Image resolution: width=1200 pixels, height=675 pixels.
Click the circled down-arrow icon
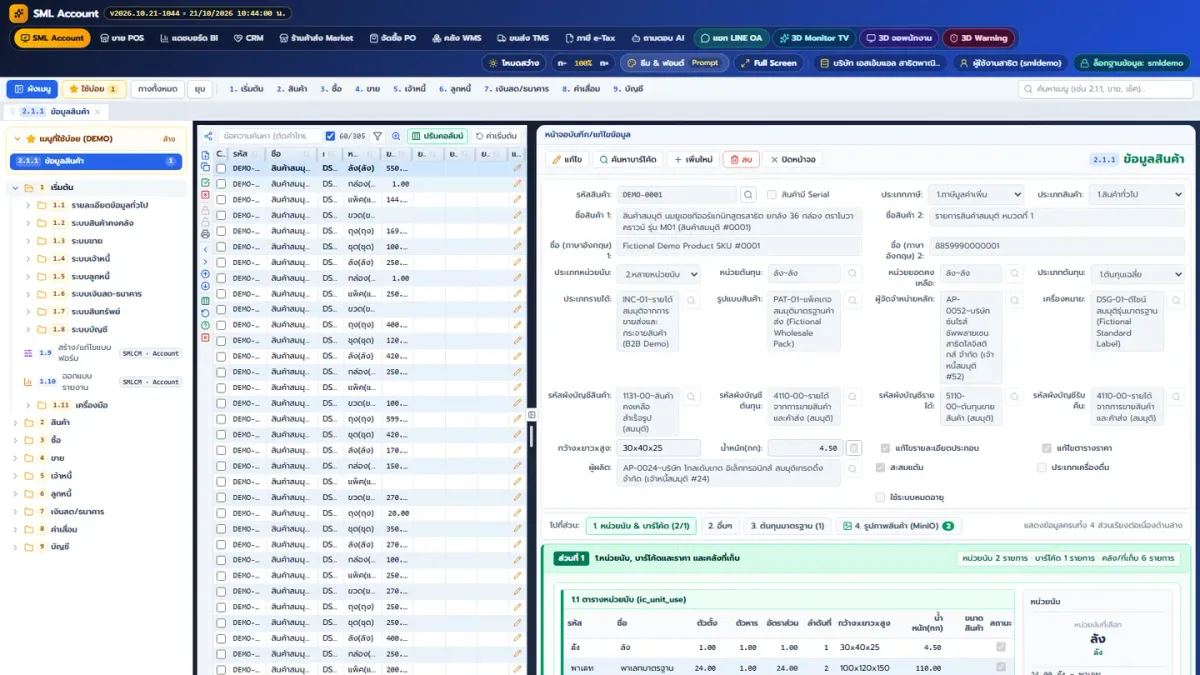(x=206, y=286)
